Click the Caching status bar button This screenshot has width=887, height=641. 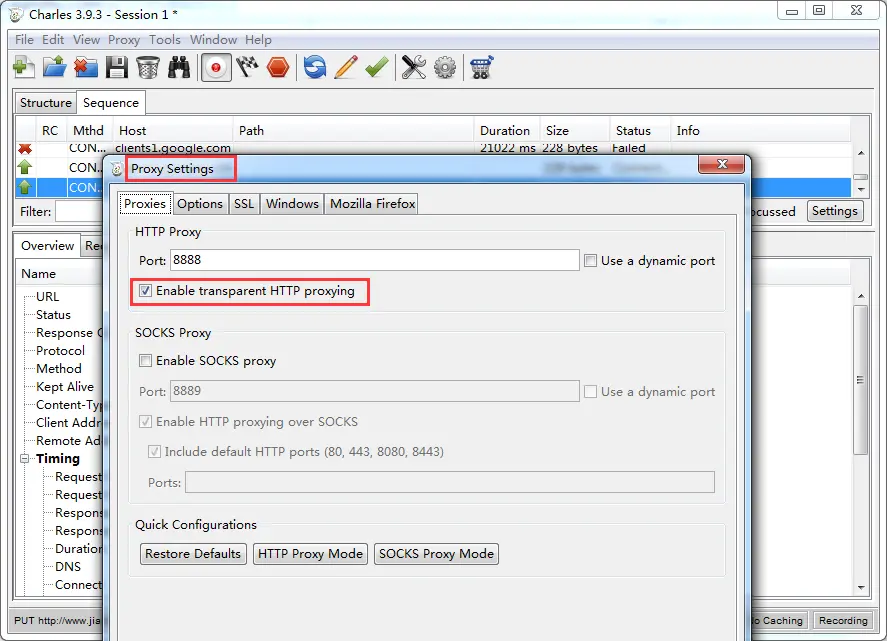[x=781, y=621]
